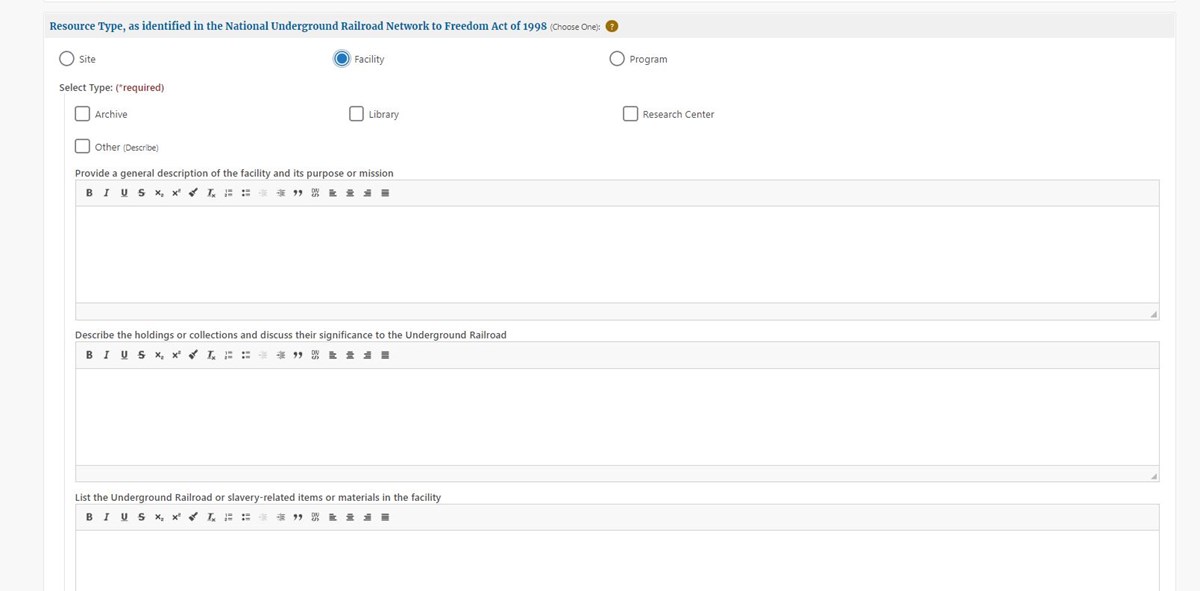
Task: Apply superscript in the facility description toolbar
Action: (x=176, y=193)
